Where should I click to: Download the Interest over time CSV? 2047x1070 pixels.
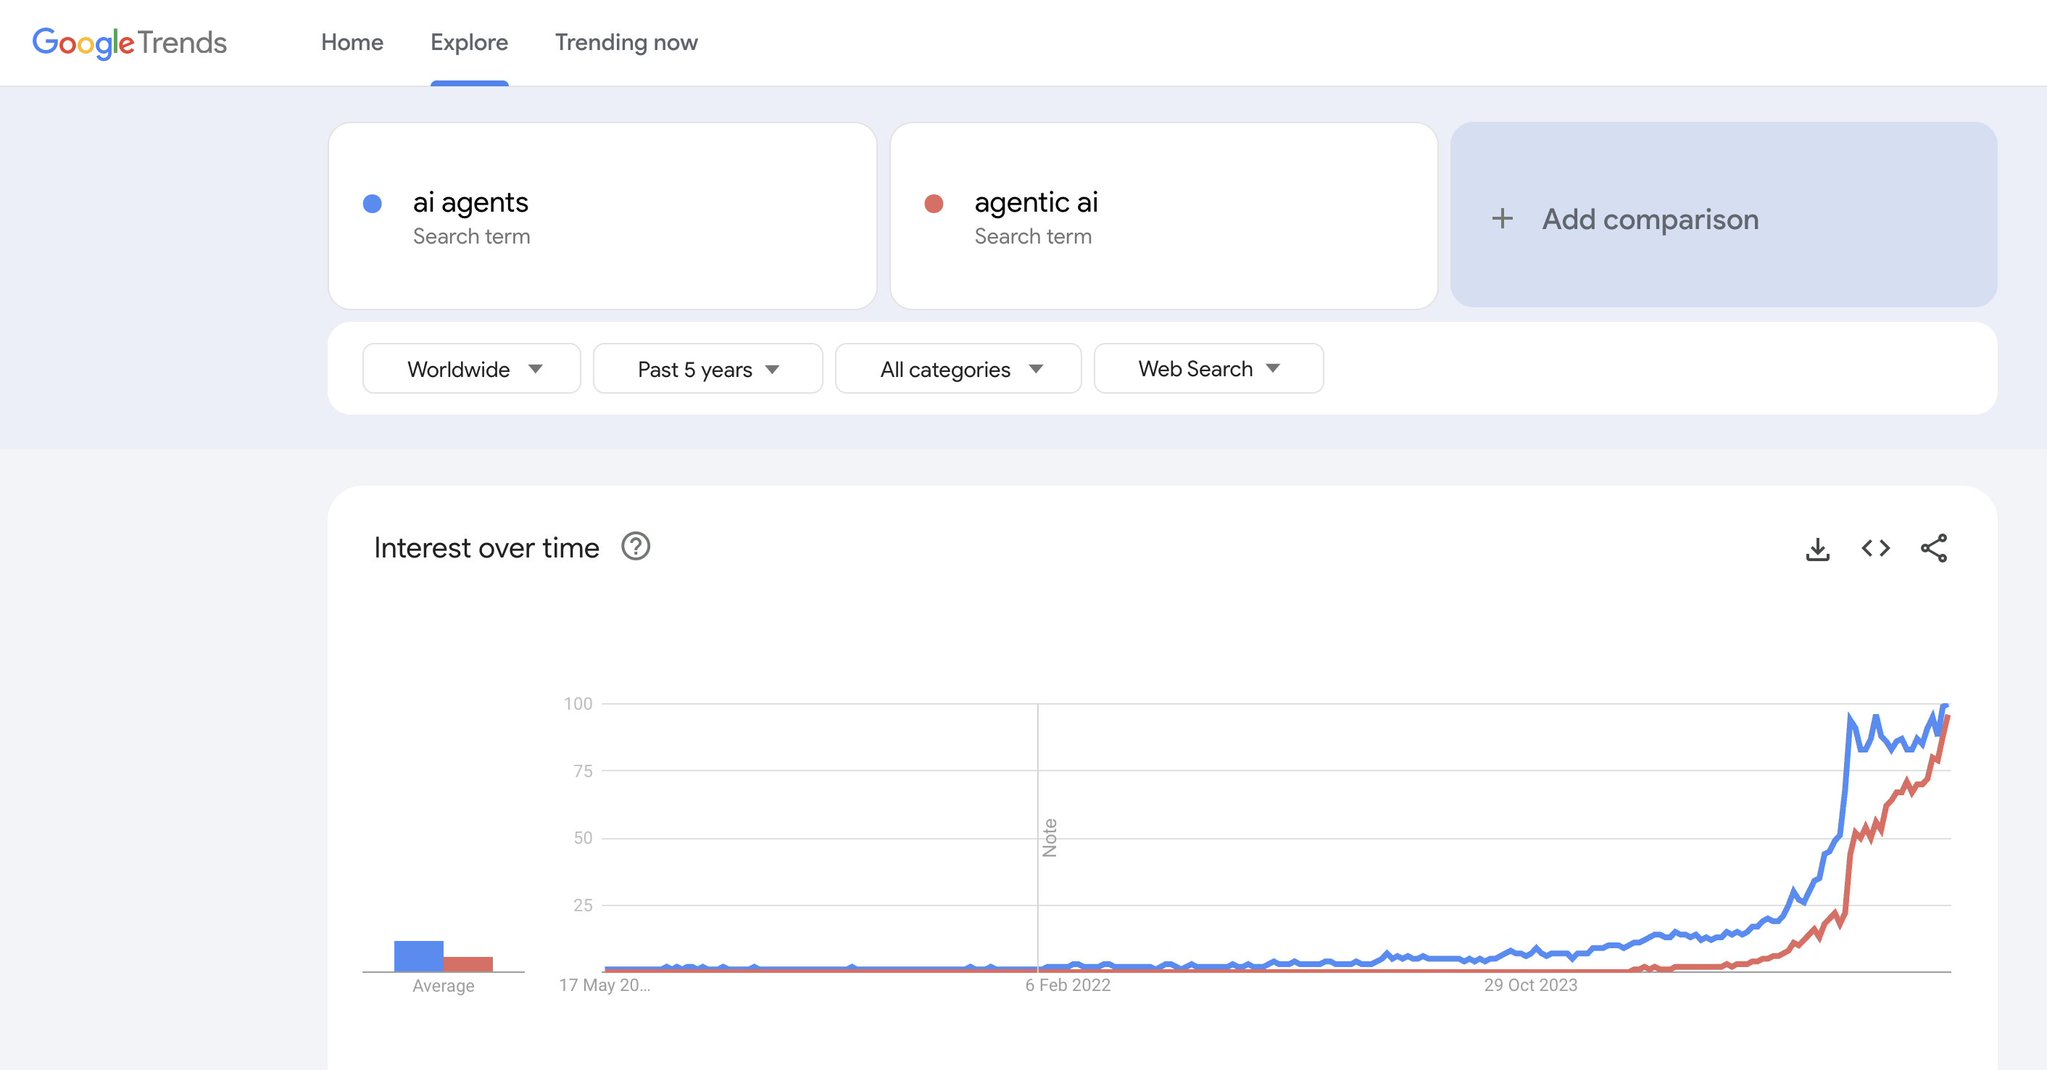pos(1817,549)
